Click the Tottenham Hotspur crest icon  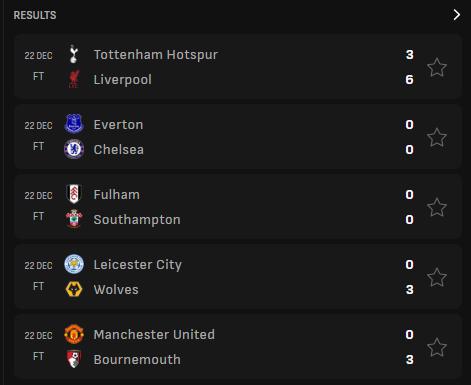click(74, 54)
